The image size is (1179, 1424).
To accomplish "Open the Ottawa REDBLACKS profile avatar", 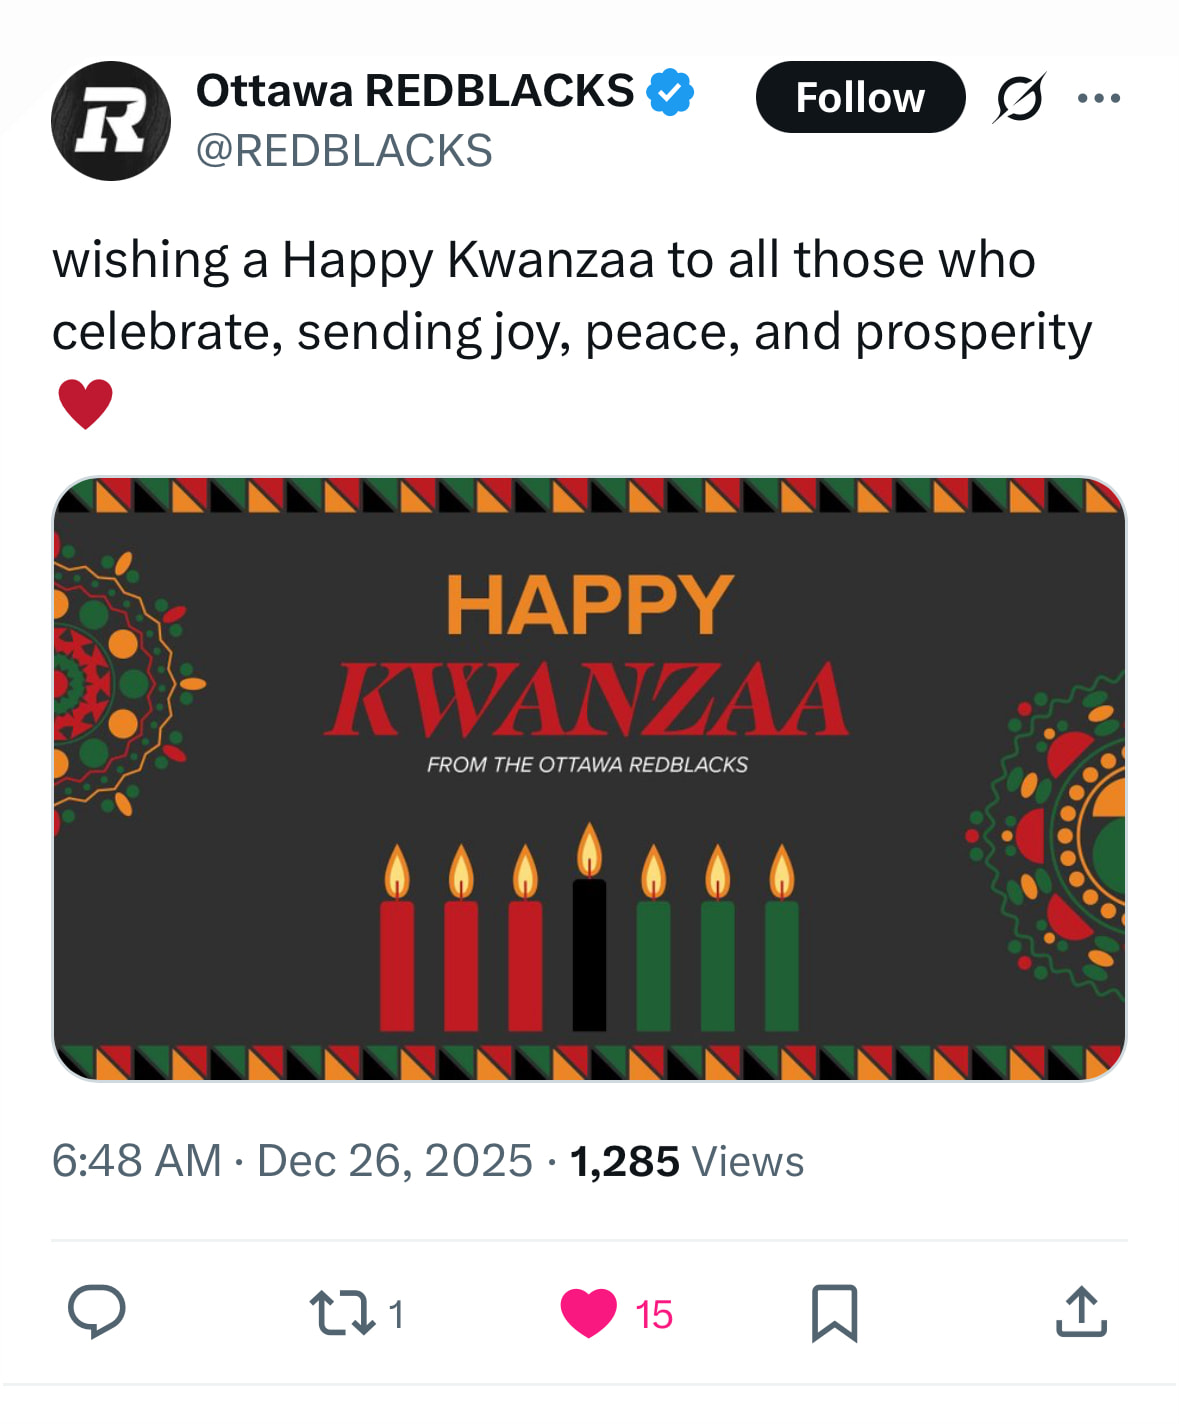I will tap(110, 121).
